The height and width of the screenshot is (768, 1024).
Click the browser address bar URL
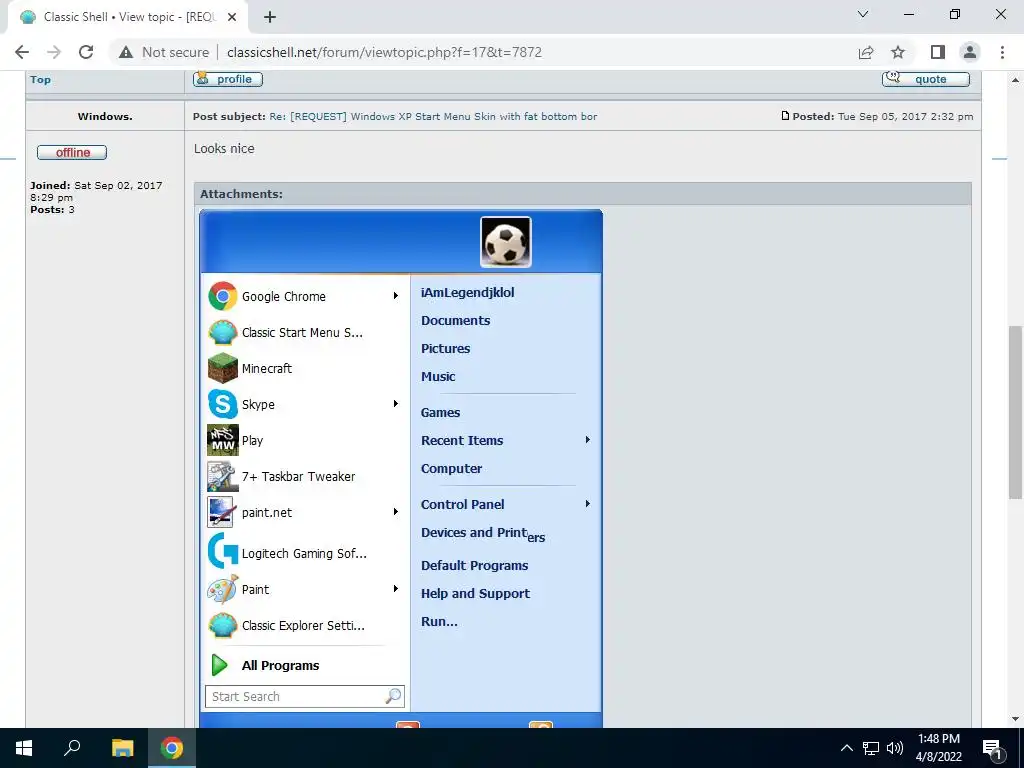pyautogui.click(x=384, y=52)
